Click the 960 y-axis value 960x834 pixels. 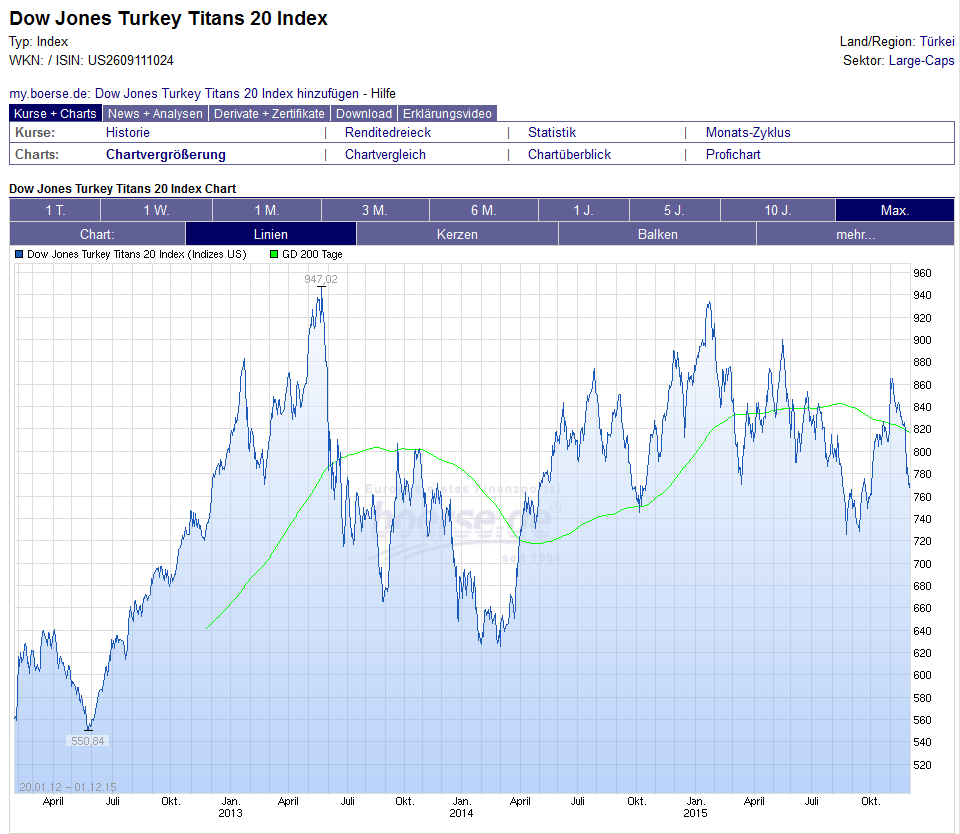click(922, 273)
